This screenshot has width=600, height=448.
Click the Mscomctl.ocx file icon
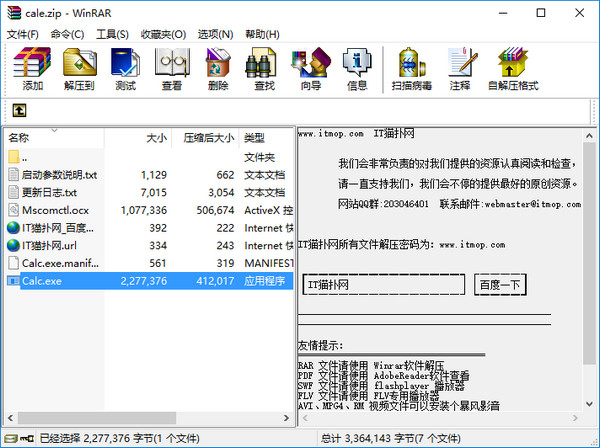pyautogui.click(x=13, y=210)
